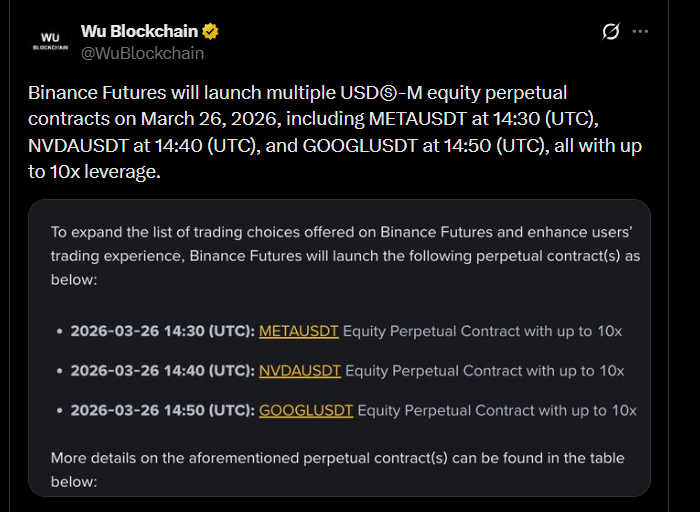This screenshot has height=512, width=700.
Task: Click the 2026-03-26 14:40 (UTC) date text
Action: pyautogui.click(x=162, y=370)
